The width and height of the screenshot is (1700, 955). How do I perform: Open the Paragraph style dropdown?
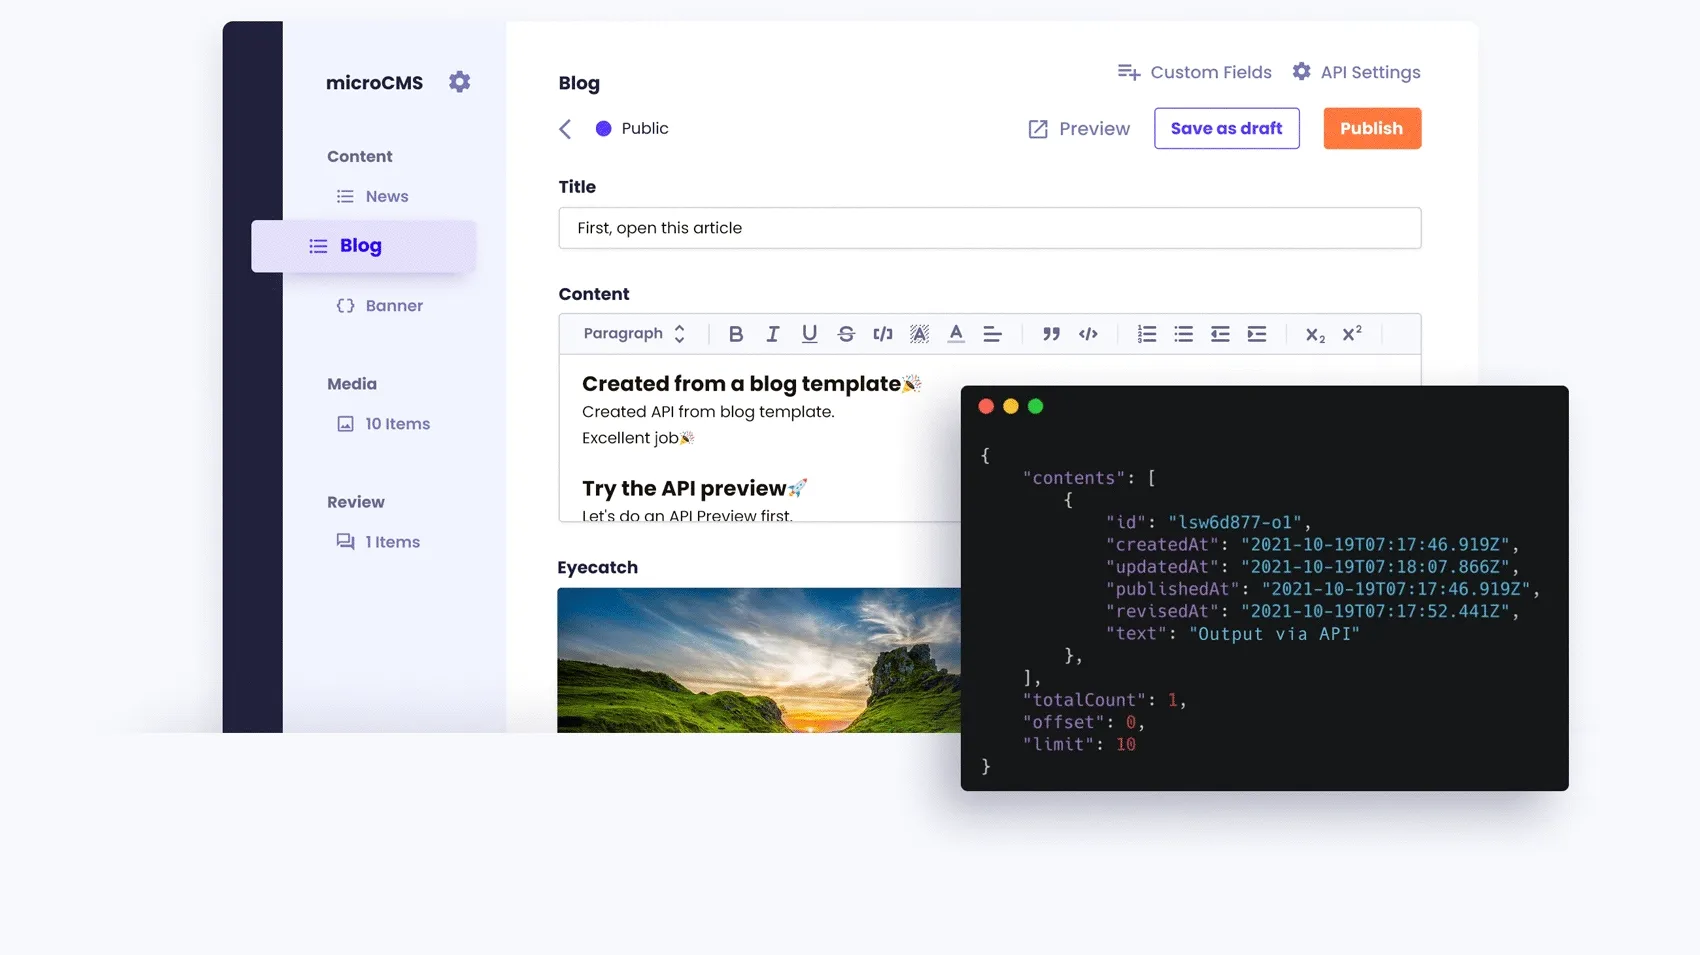tap(634, 334)
